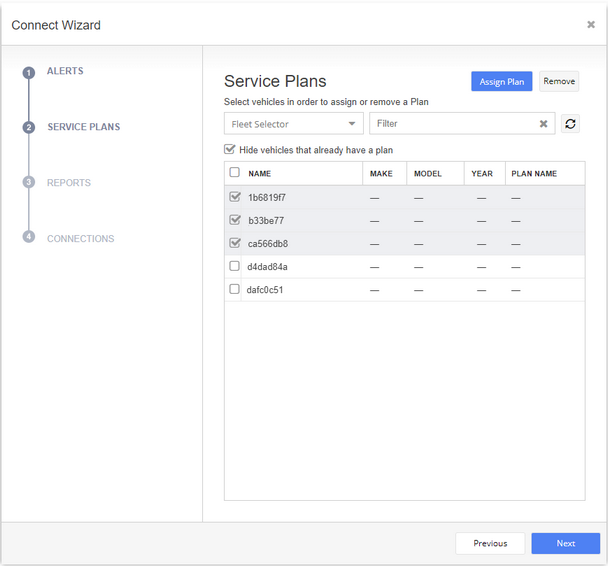Image resolution: width=608 pixels, height=566 pixels.
Task: Go to the SERVICE PLANS wizard step
Action: tap(84, 127)
